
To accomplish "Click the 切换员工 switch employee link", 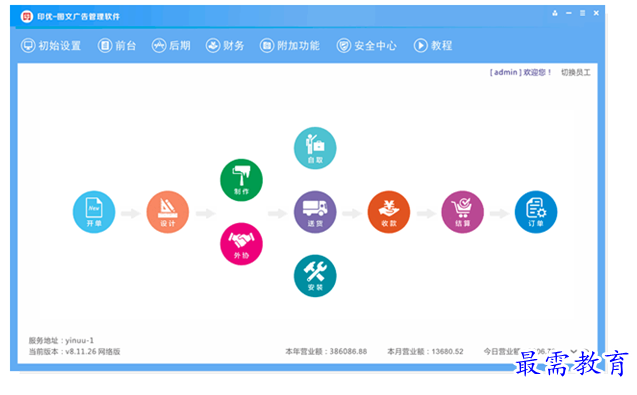I will pyautogui.click(x=576, y=72).
